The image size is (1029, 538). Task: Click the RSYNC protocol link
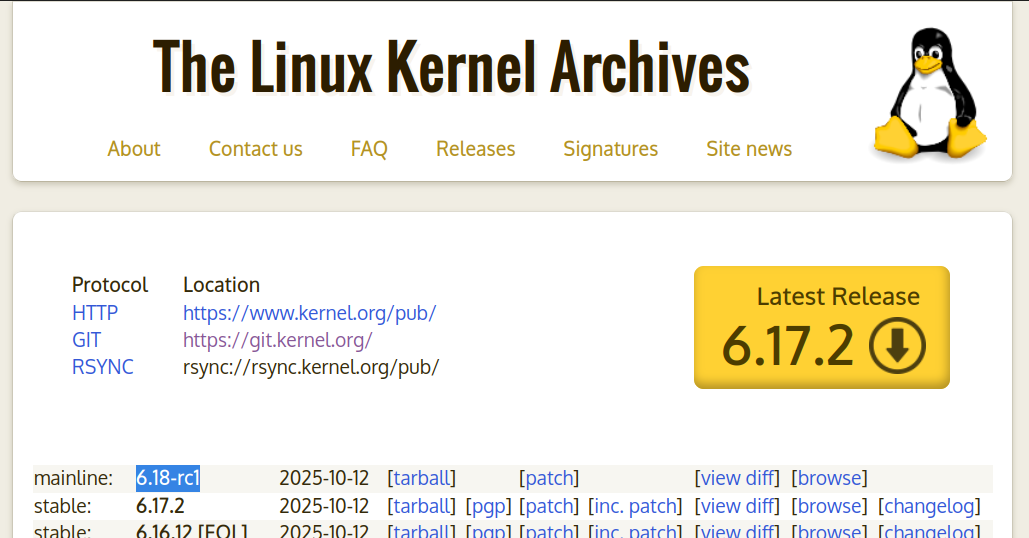102,367
